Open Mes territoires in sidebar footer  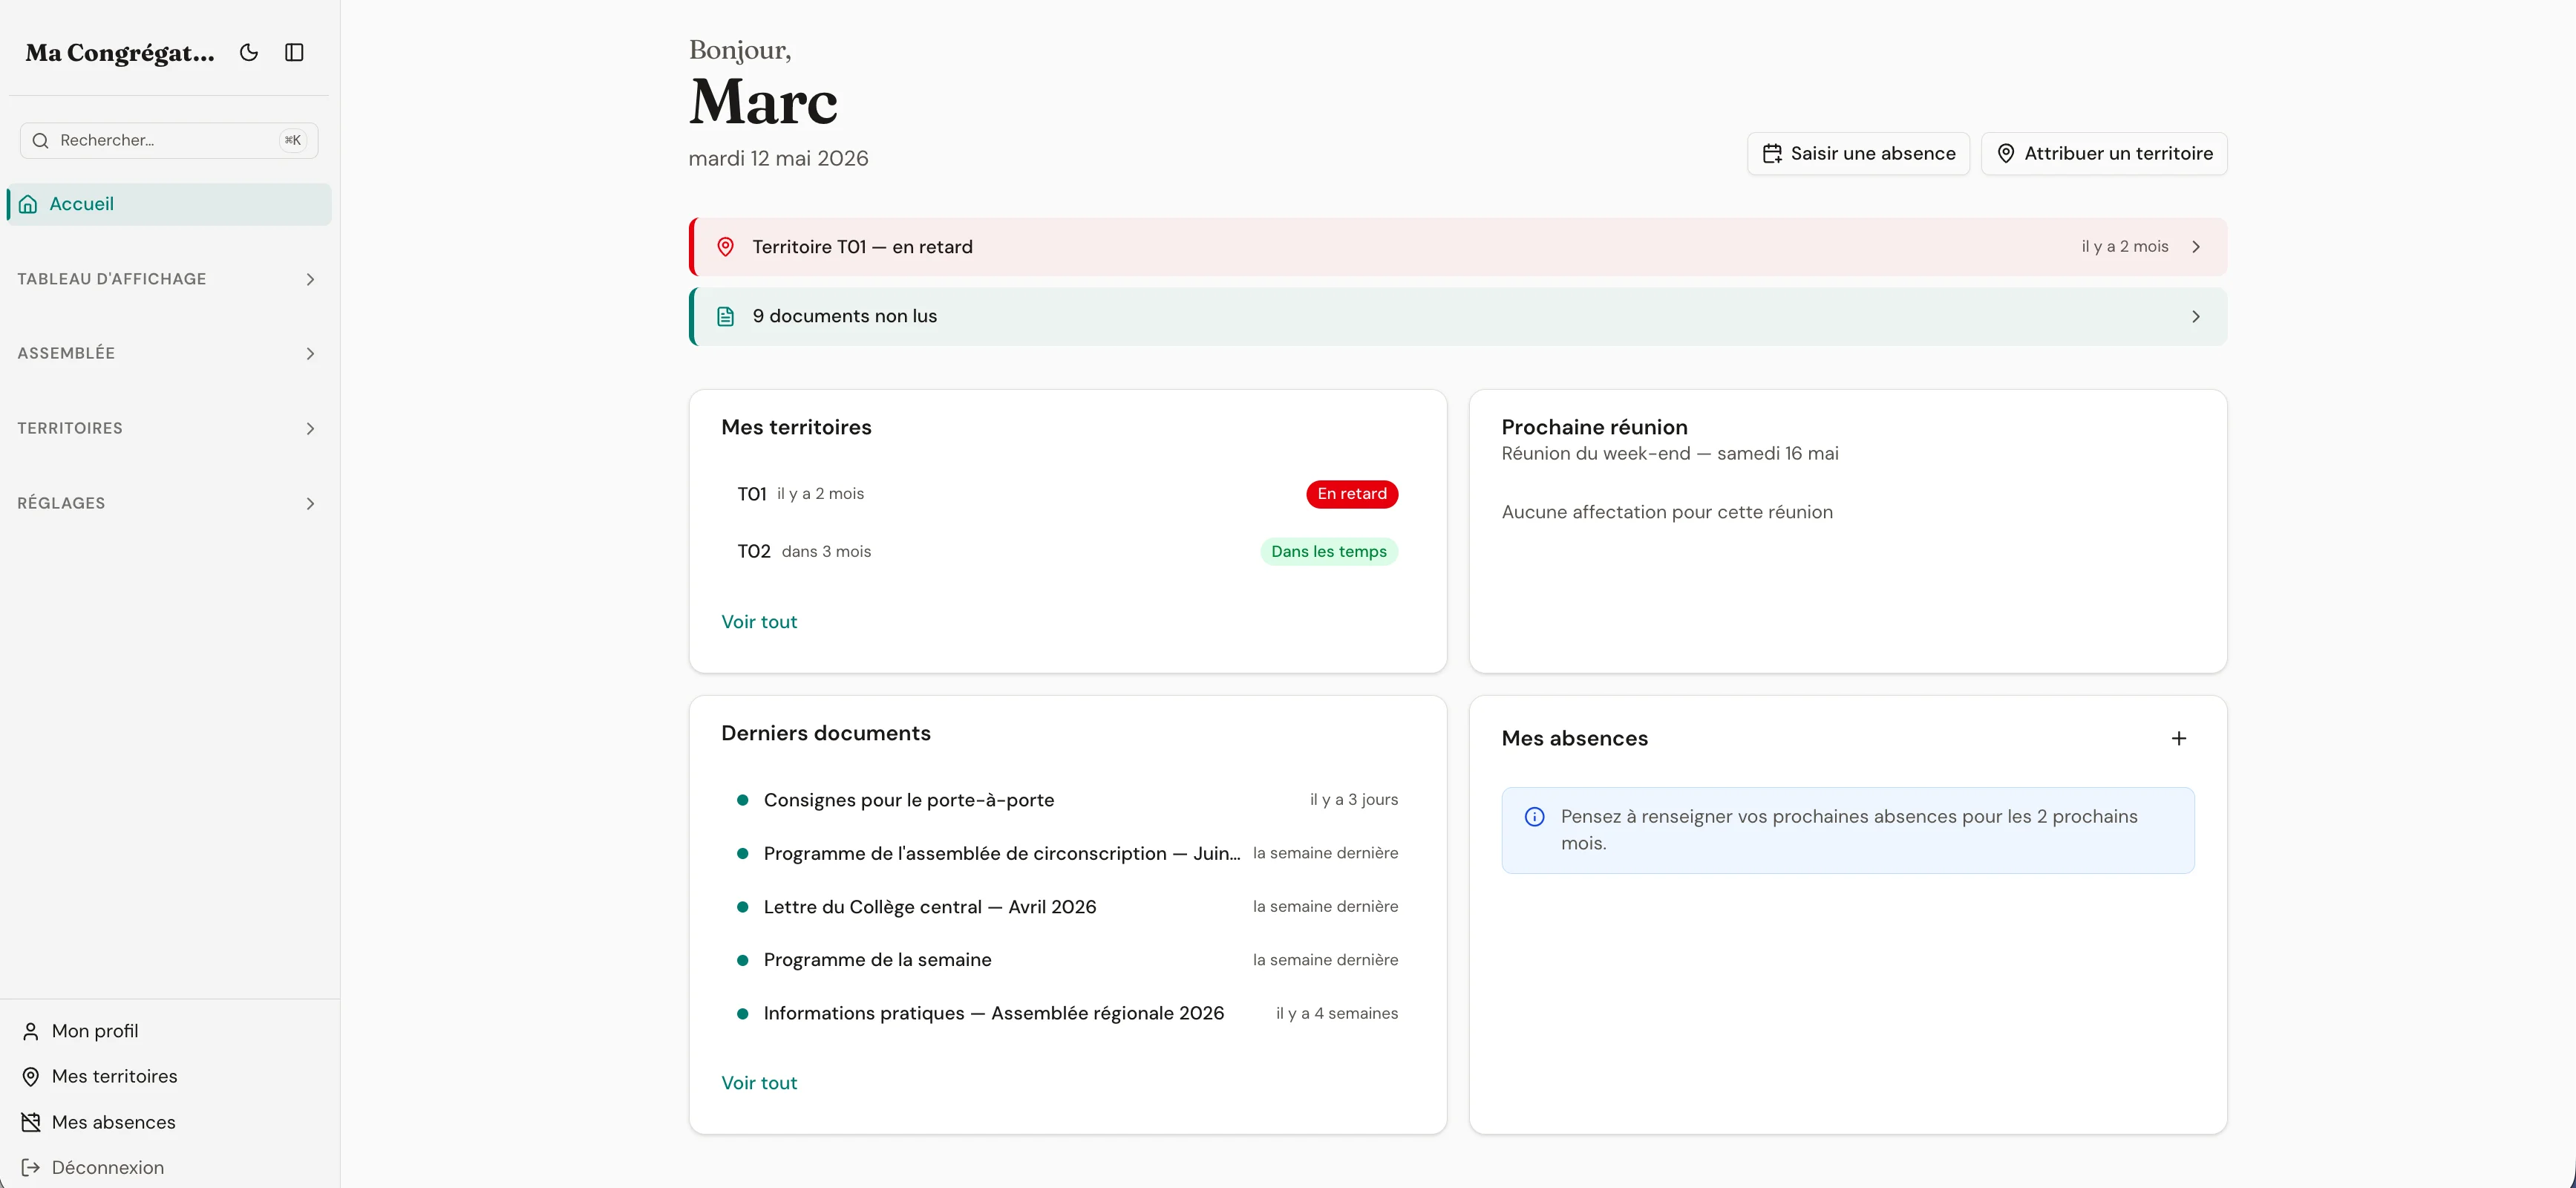169,1076
